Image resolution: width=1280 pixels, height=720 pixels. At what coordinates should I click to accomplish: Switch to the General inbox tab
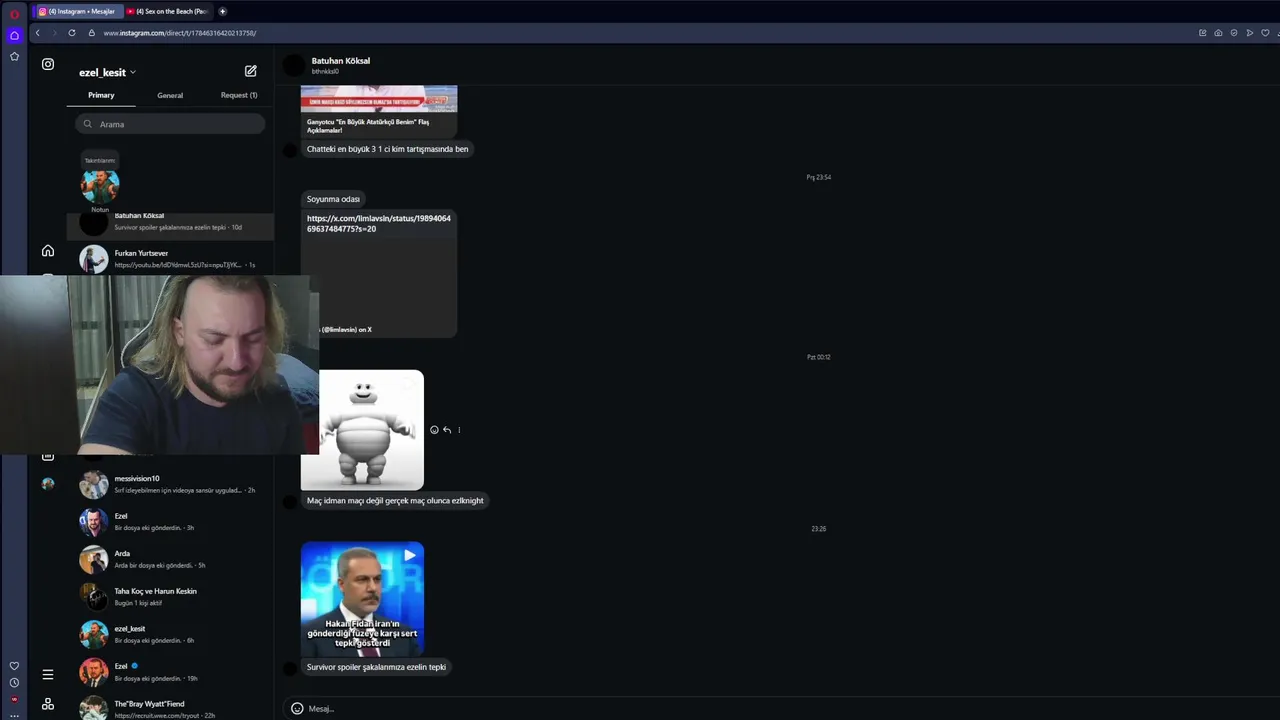coord(170,95)
